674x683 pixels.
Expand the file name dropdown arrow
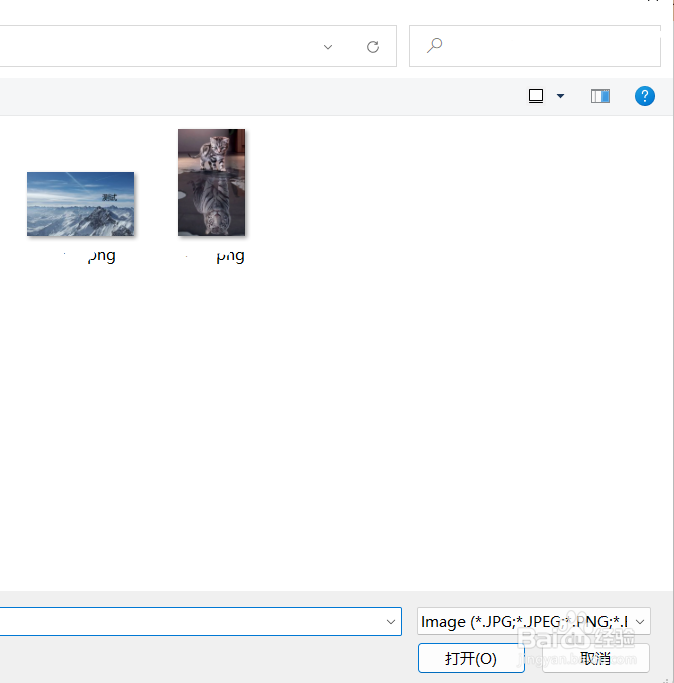(391, 622)
